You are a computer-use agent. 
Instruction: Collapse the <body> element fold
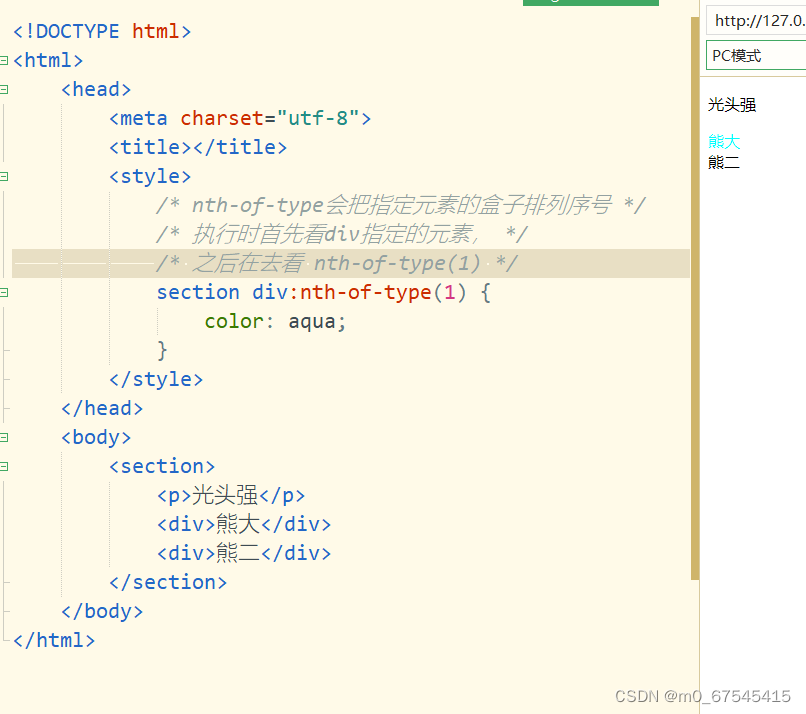pos(5,437)
